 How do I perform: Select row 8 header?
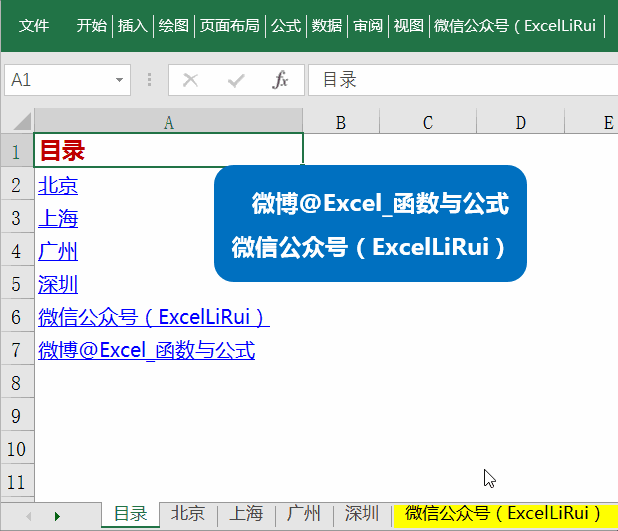(17, 382)
